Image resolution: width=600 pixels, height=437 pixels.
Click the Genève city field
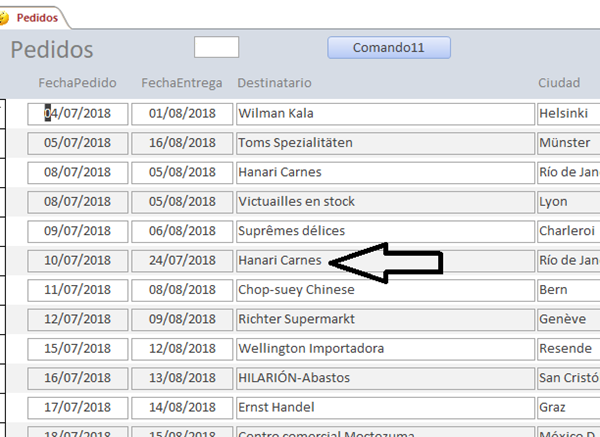569,320
